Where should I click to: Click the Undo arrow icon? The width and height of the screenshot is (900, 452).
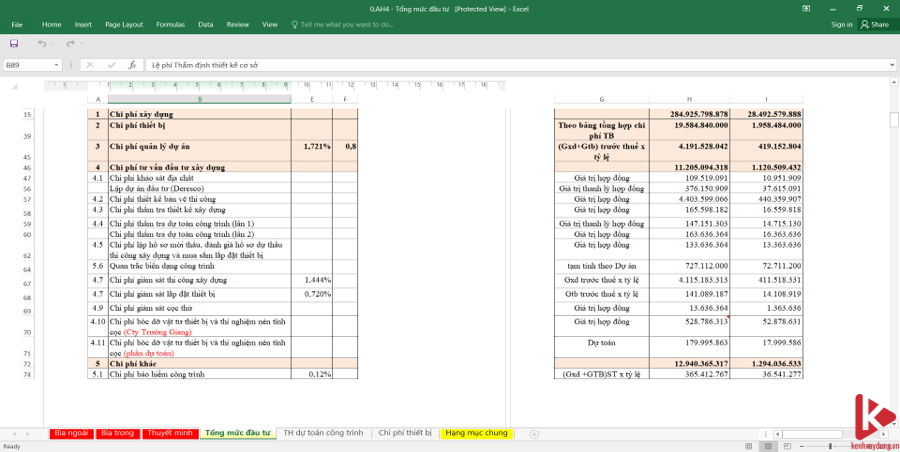[x=41, y=44]
